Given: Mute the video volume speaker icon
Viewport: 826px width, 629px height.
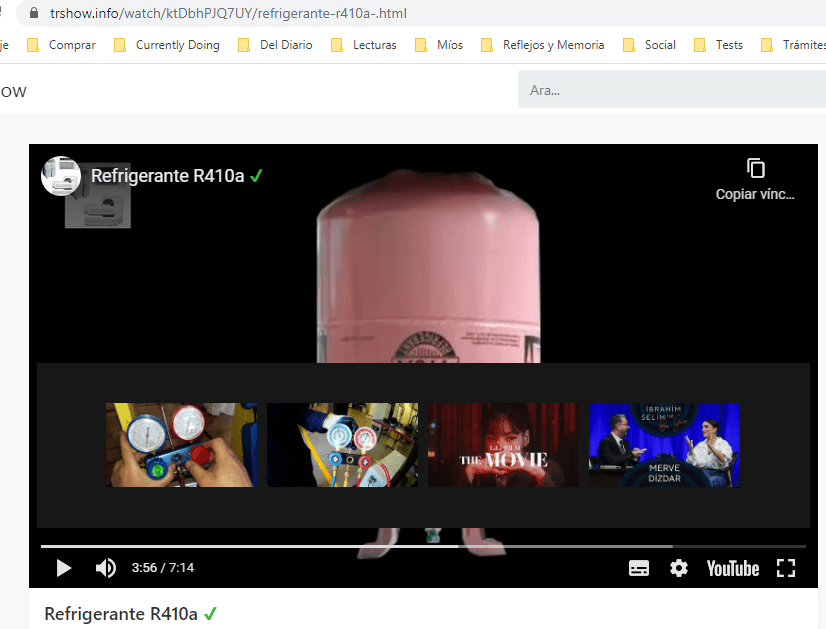Looking at the screenshot, I should [x=105, y=568].
